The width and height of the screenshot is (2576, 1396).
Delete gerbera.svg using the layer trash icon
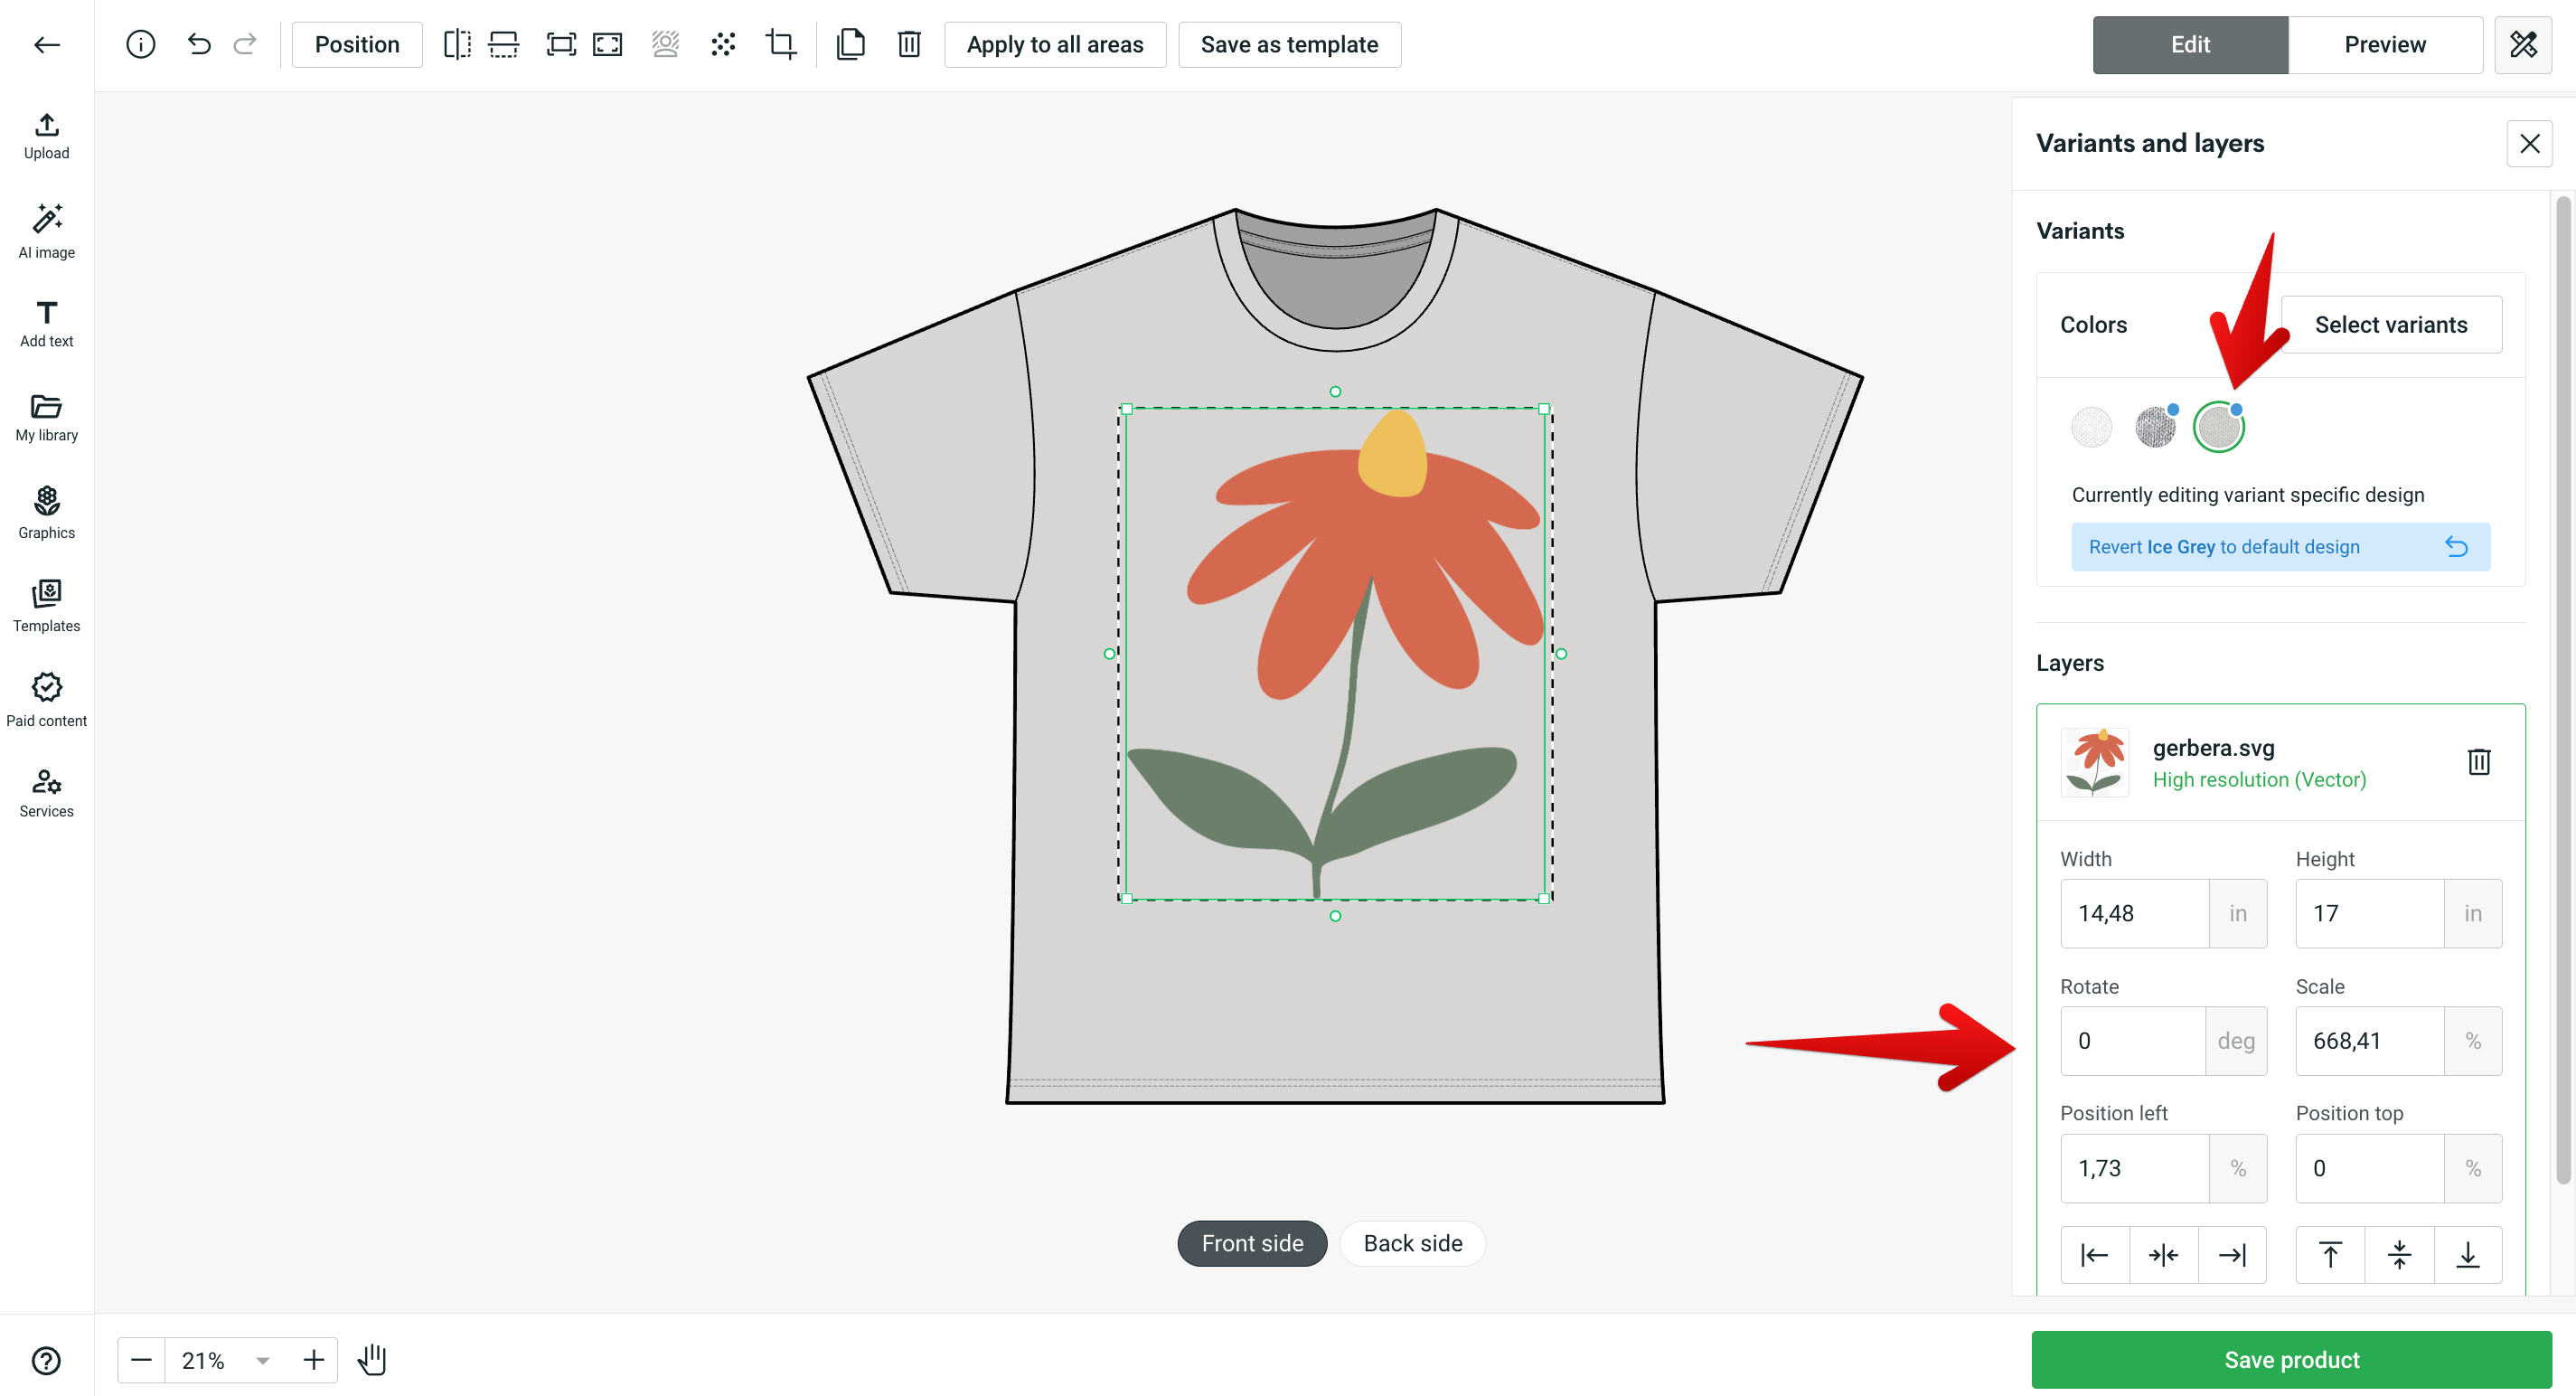pyautogui.click(x=2480, y=762)
